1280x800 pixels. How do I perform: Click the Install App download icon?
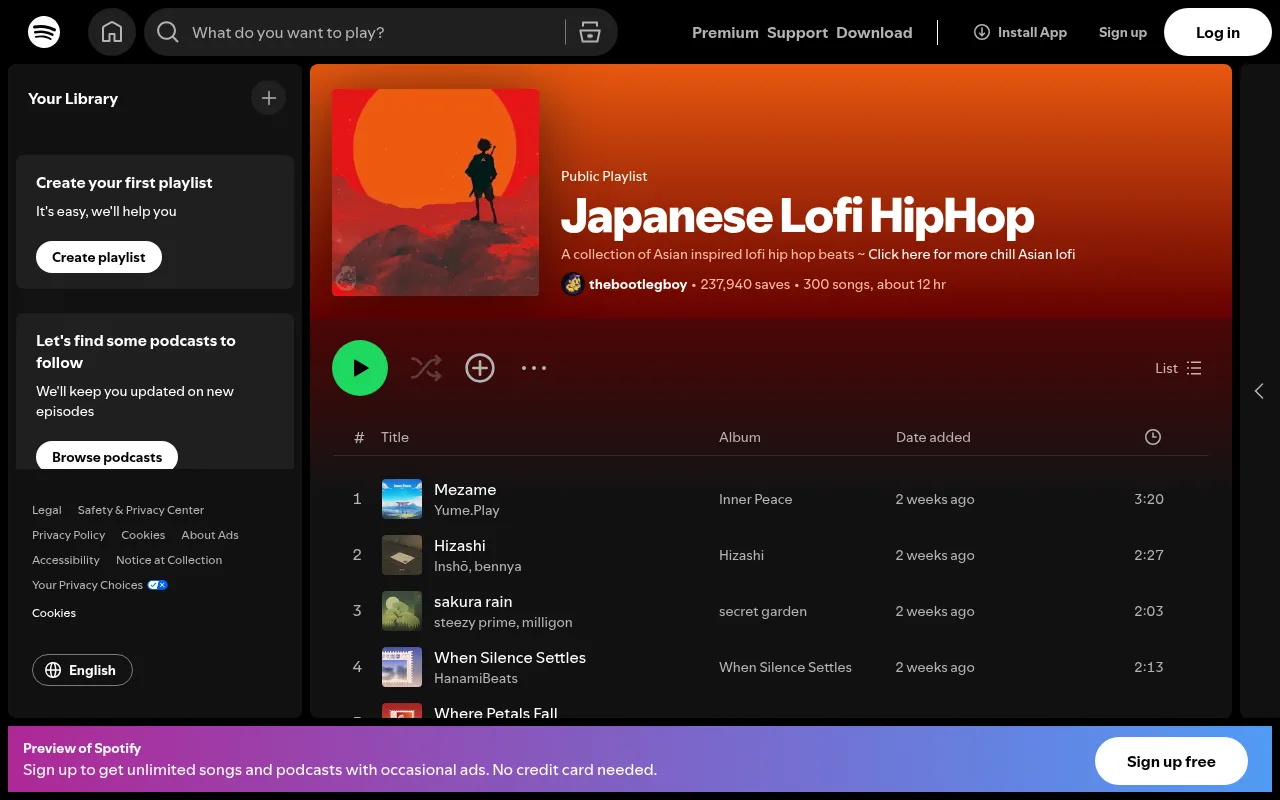coord(982,32)
